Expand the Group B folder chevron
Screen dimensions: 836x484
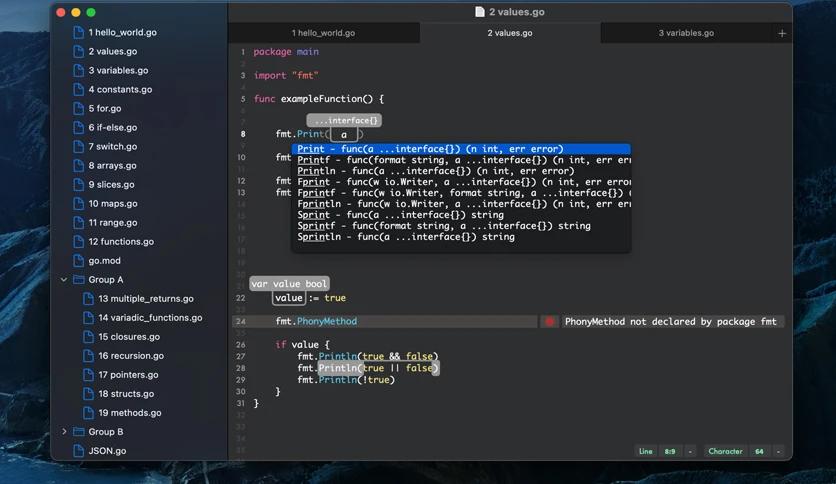64,432
